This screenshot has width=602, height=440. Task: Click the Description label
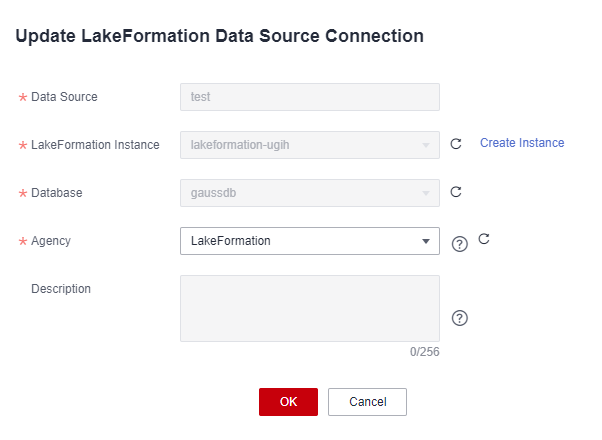61,289
